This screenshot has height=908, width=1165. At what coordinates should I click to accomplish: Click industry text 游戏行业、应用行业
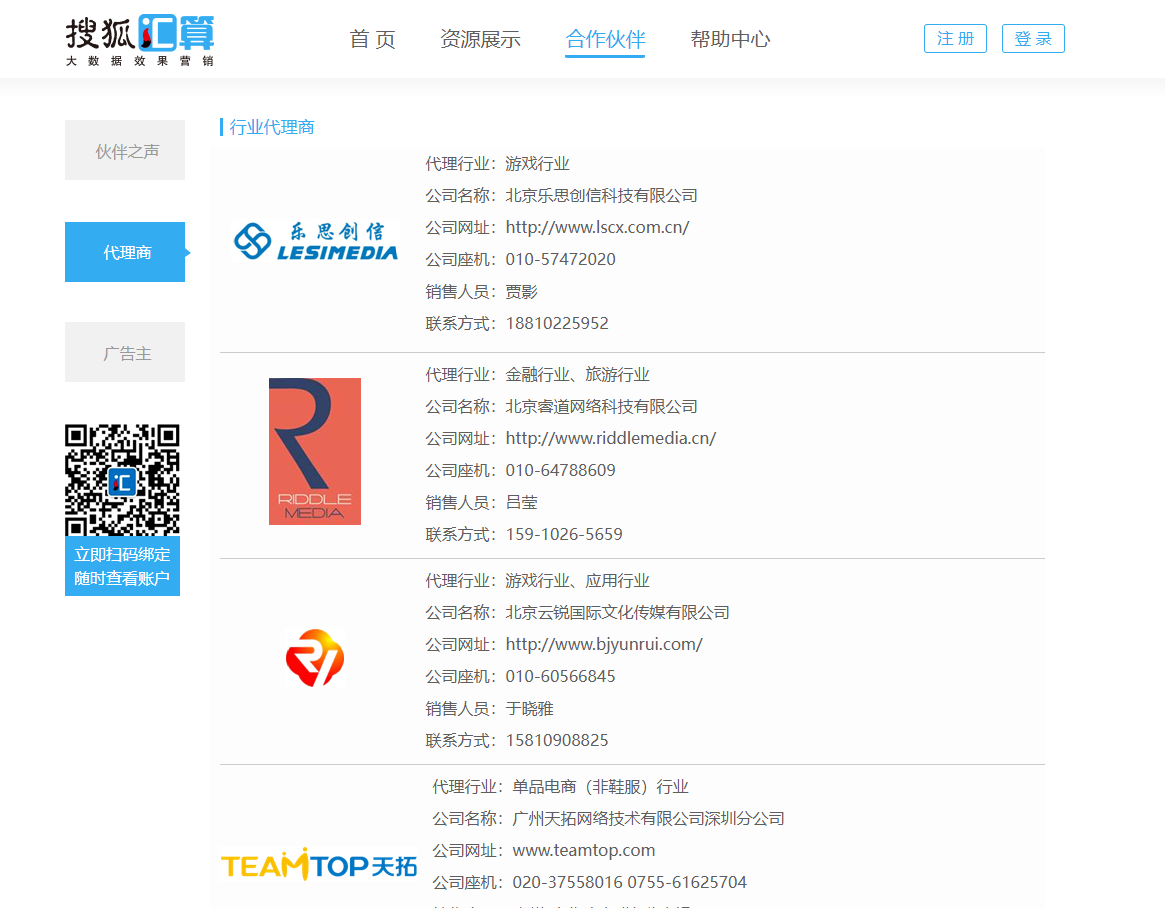tap(577, 580)
